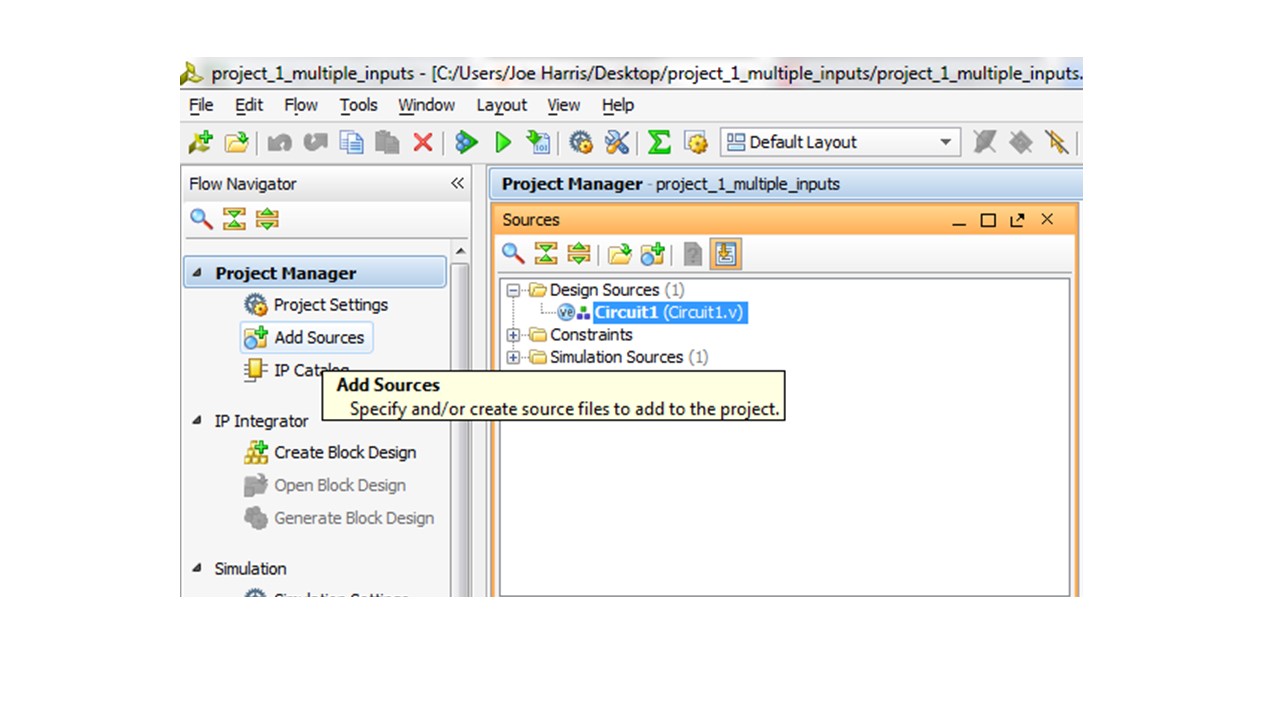Select Circuit1 (Circuit1.v) source file
This screenshot has width=1280, height=720.
pyautogui.click(x=669, y=312)
